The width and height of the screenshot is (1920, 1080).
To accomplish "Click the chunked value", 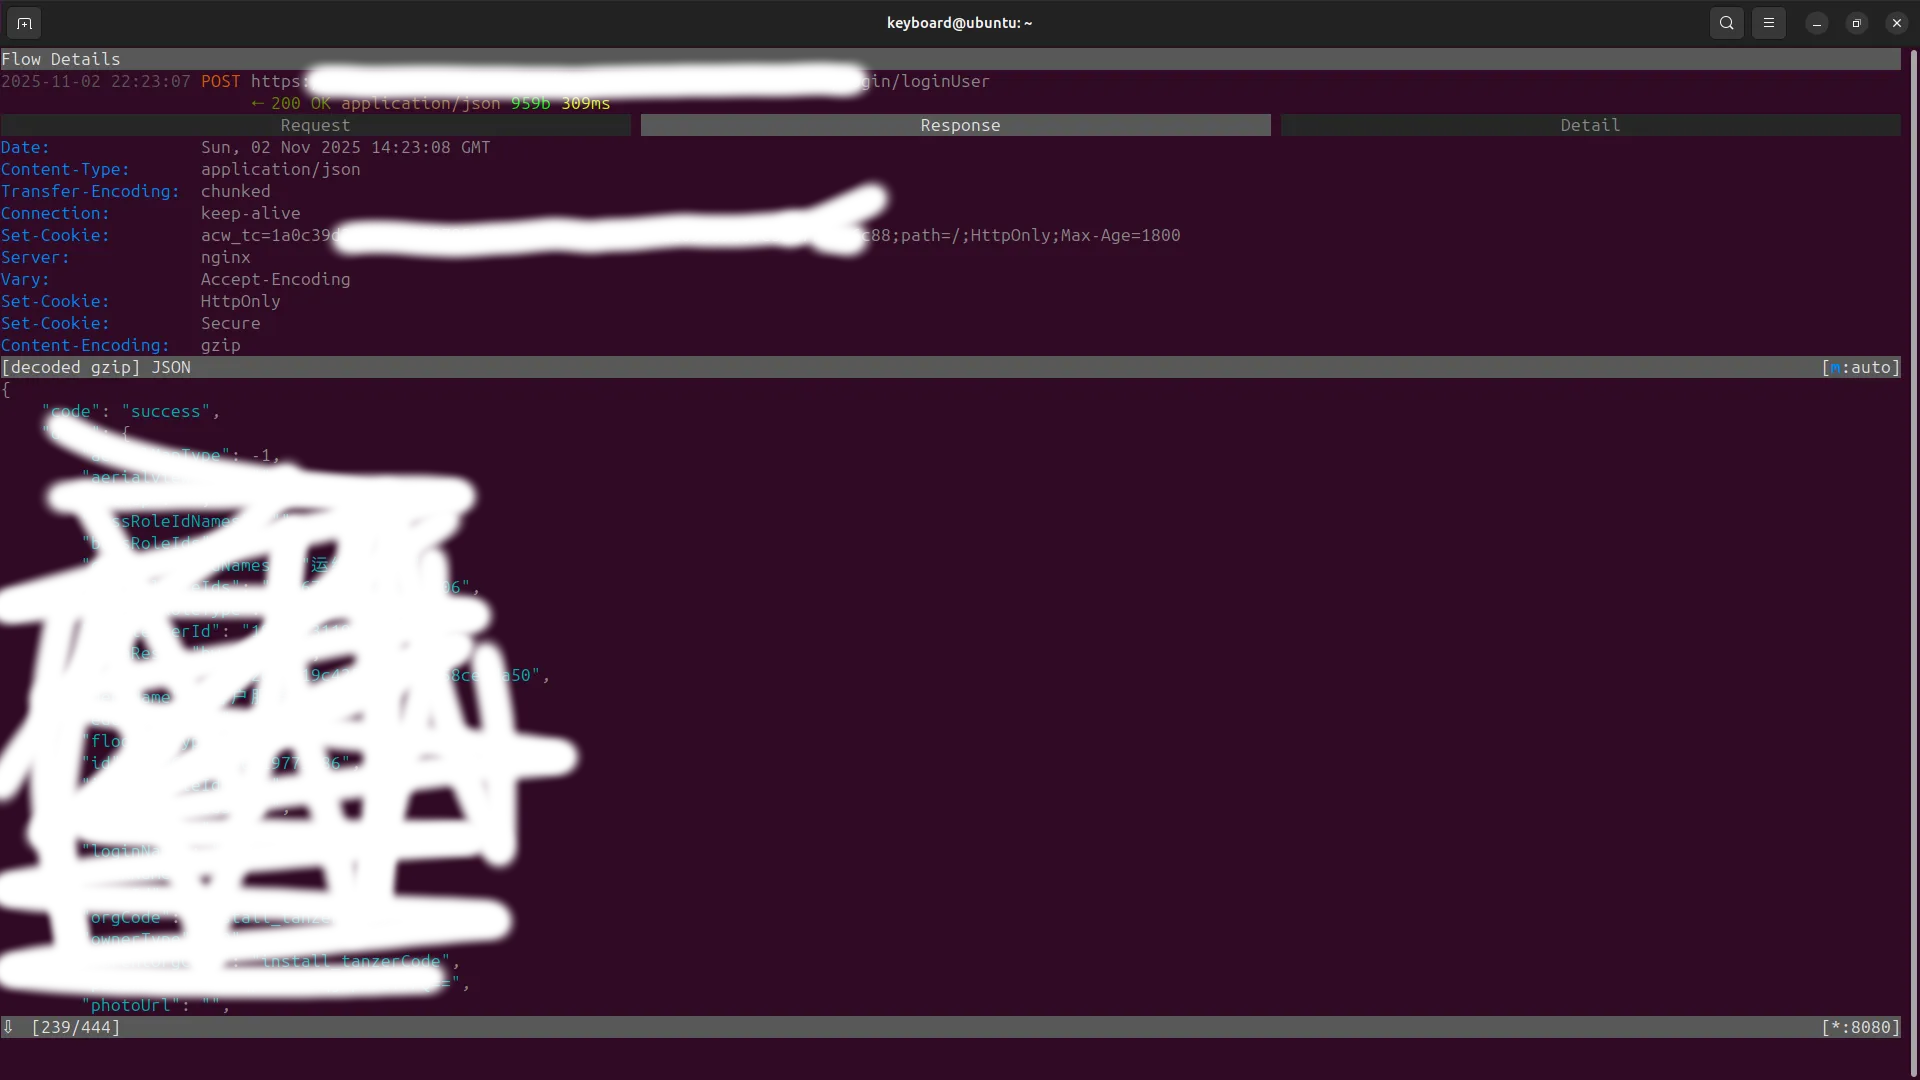I will [x=235, y=191].
